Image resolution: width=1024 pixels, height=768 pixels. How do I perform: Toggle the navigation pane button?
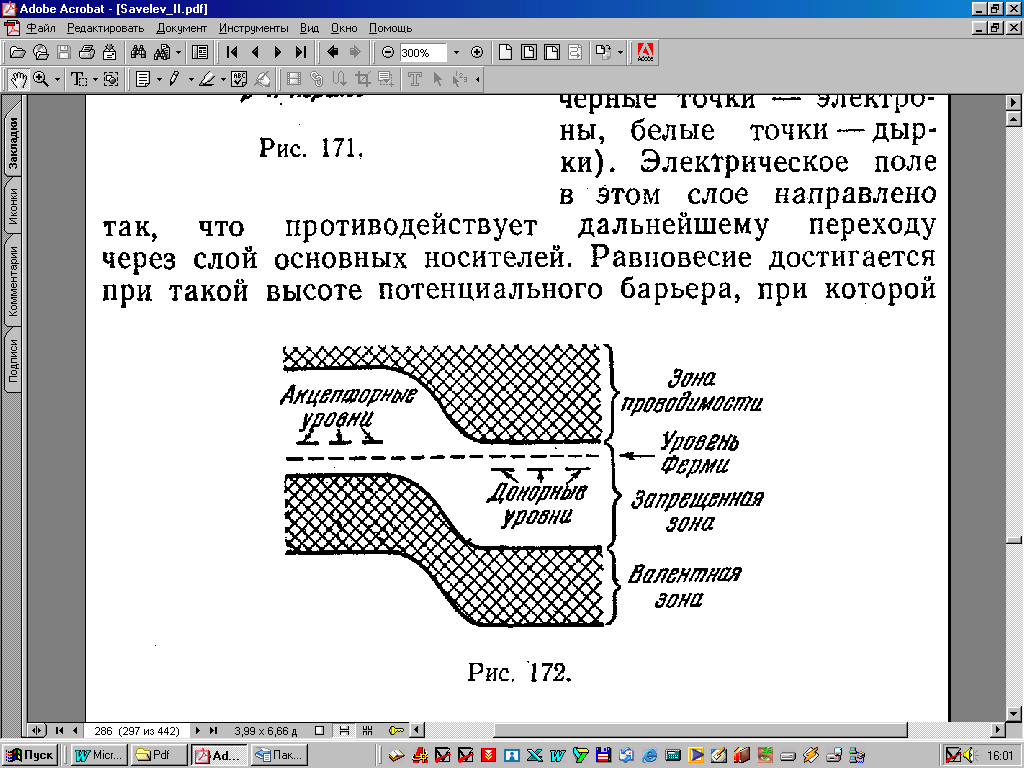pyautogui.click(x=200, y=52)
